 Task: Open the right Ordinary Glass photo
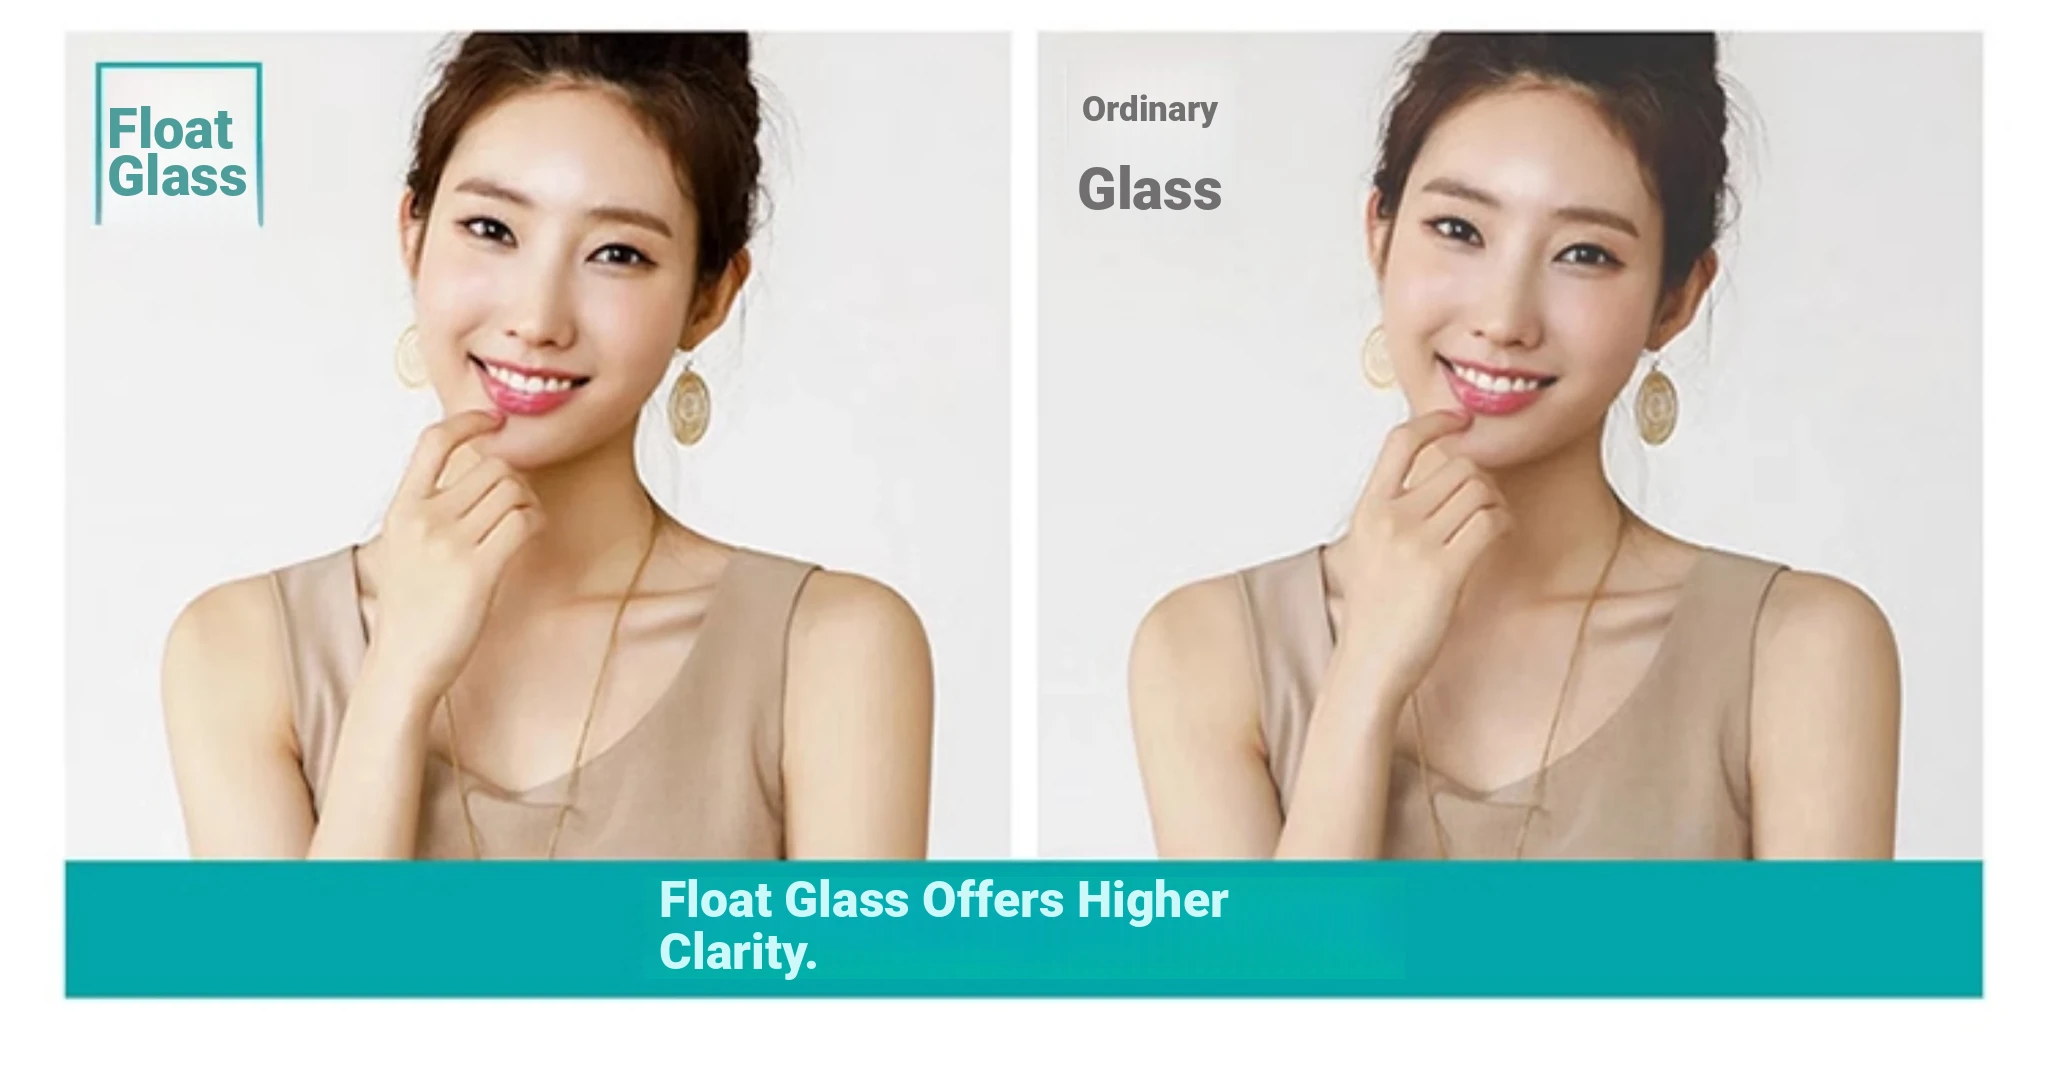(1510, 445)
